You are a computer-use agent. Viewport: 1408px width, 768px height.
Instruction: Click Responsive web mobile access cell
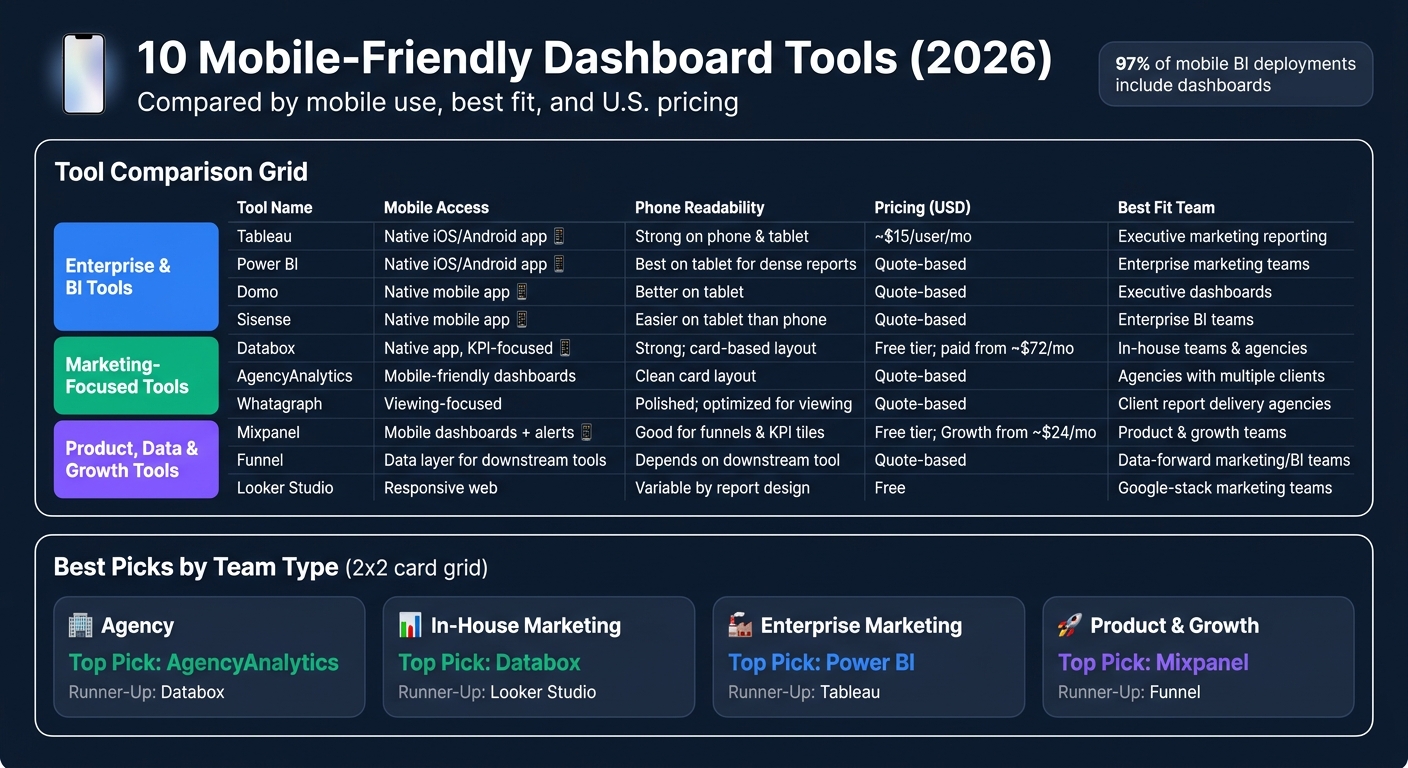point(441,489)
